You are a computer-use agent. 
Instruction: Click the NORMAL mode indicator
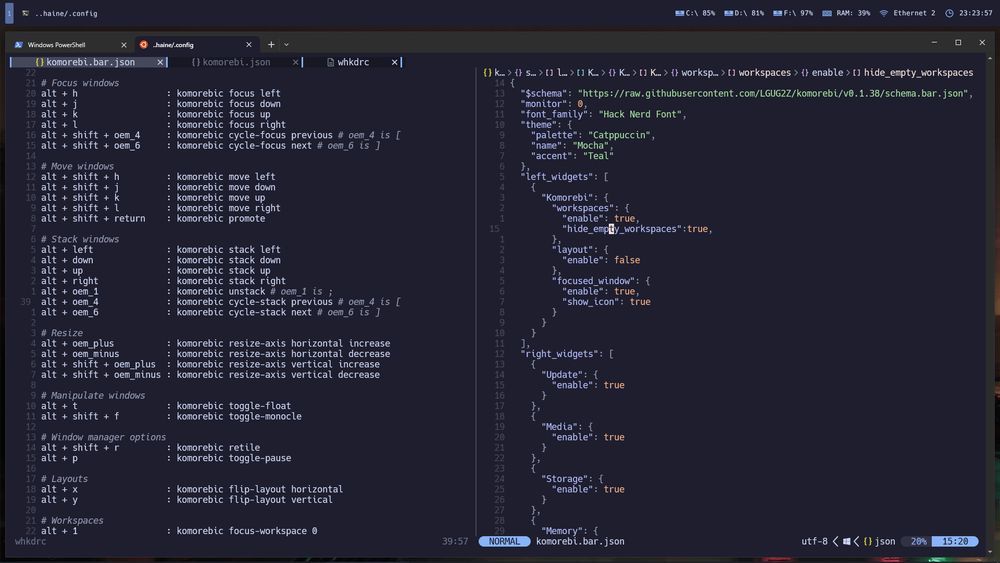click(x=504, y=541)
